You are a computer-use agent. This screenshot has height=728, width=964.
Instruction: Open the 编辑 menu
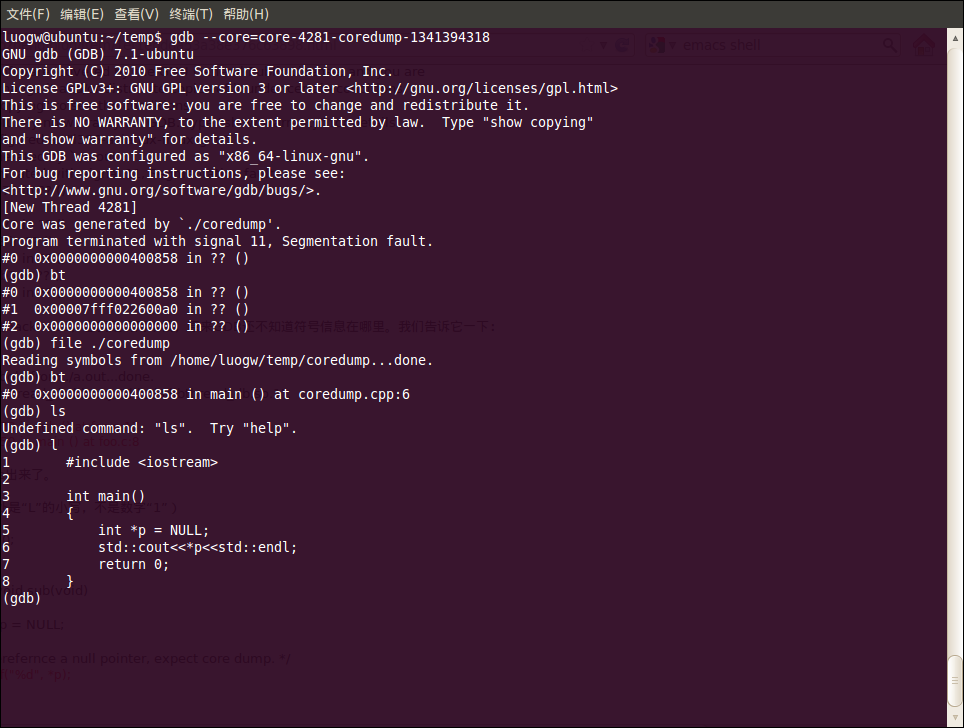coord(84,13)
